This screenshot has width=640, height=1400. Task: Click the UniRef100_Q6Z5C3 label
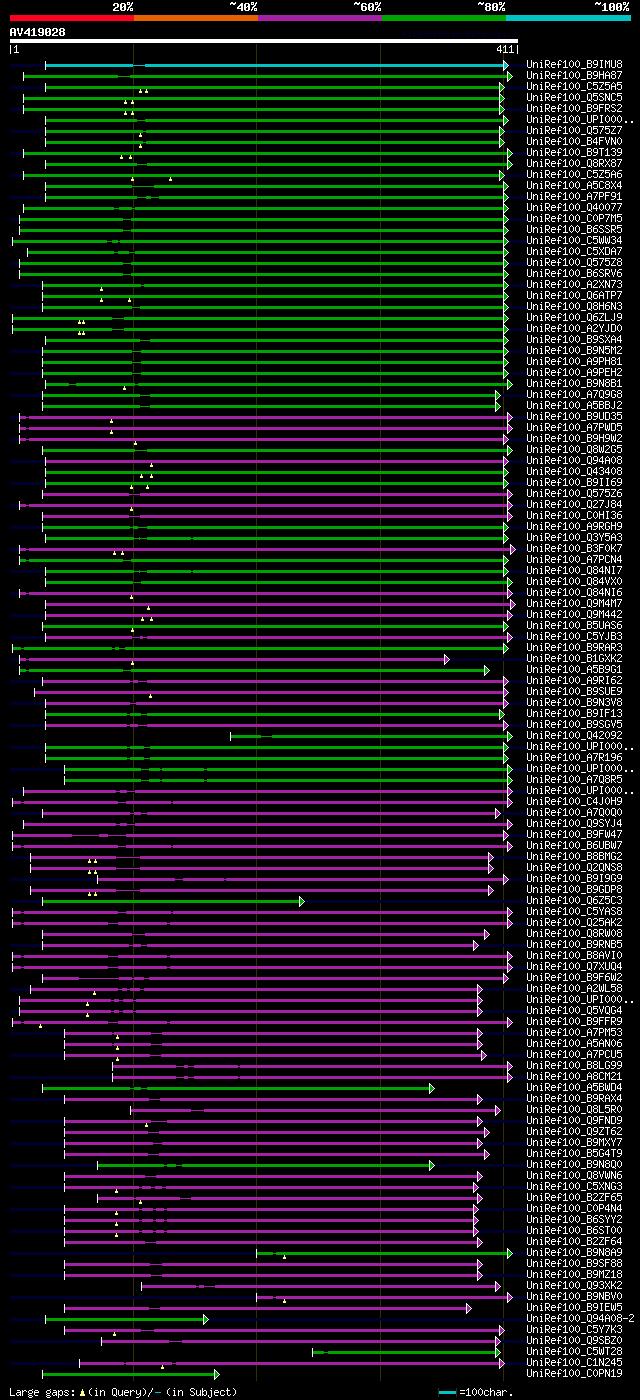pyautogui.click(x=574, y=900)
